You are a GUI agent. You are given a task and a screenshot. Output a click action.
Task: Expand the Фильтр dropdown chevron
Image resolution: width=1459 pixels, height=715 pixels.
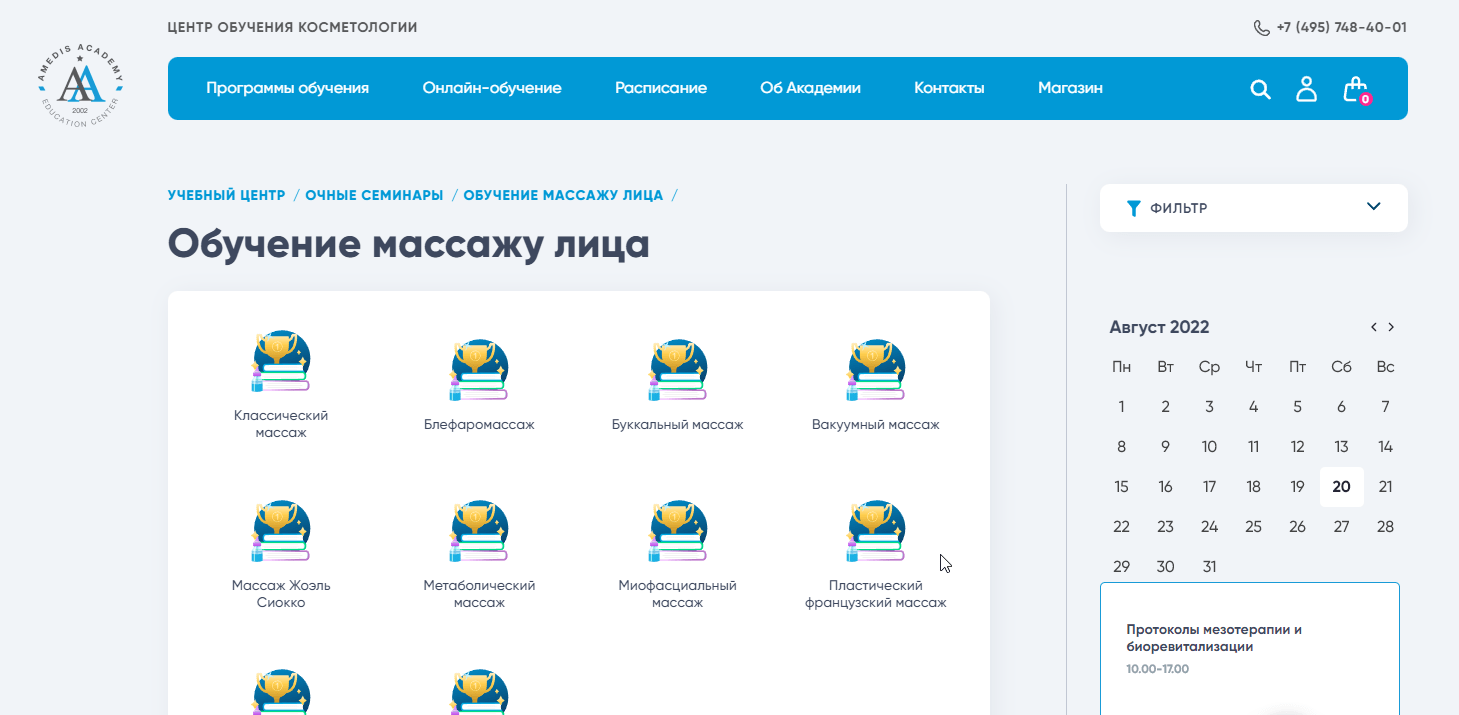(1373, 207)
